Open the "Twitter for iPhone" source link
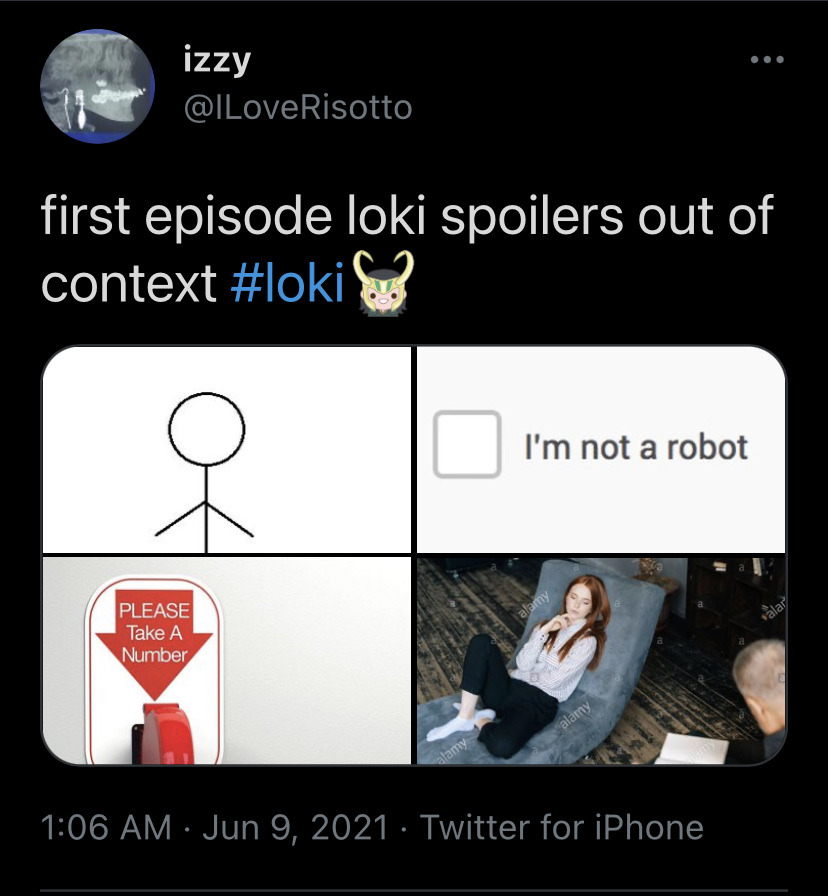The width and height of the screenshot is (828, 896). coord(562,827)
